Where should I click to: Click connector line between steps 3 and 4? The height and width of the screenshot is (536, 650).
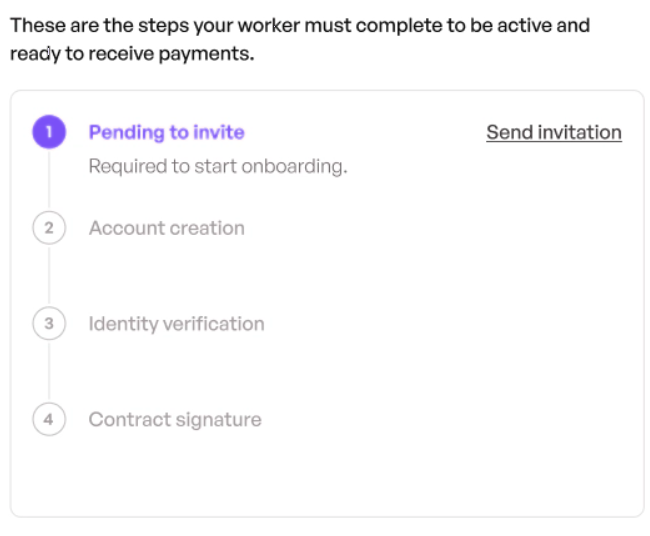49,371
